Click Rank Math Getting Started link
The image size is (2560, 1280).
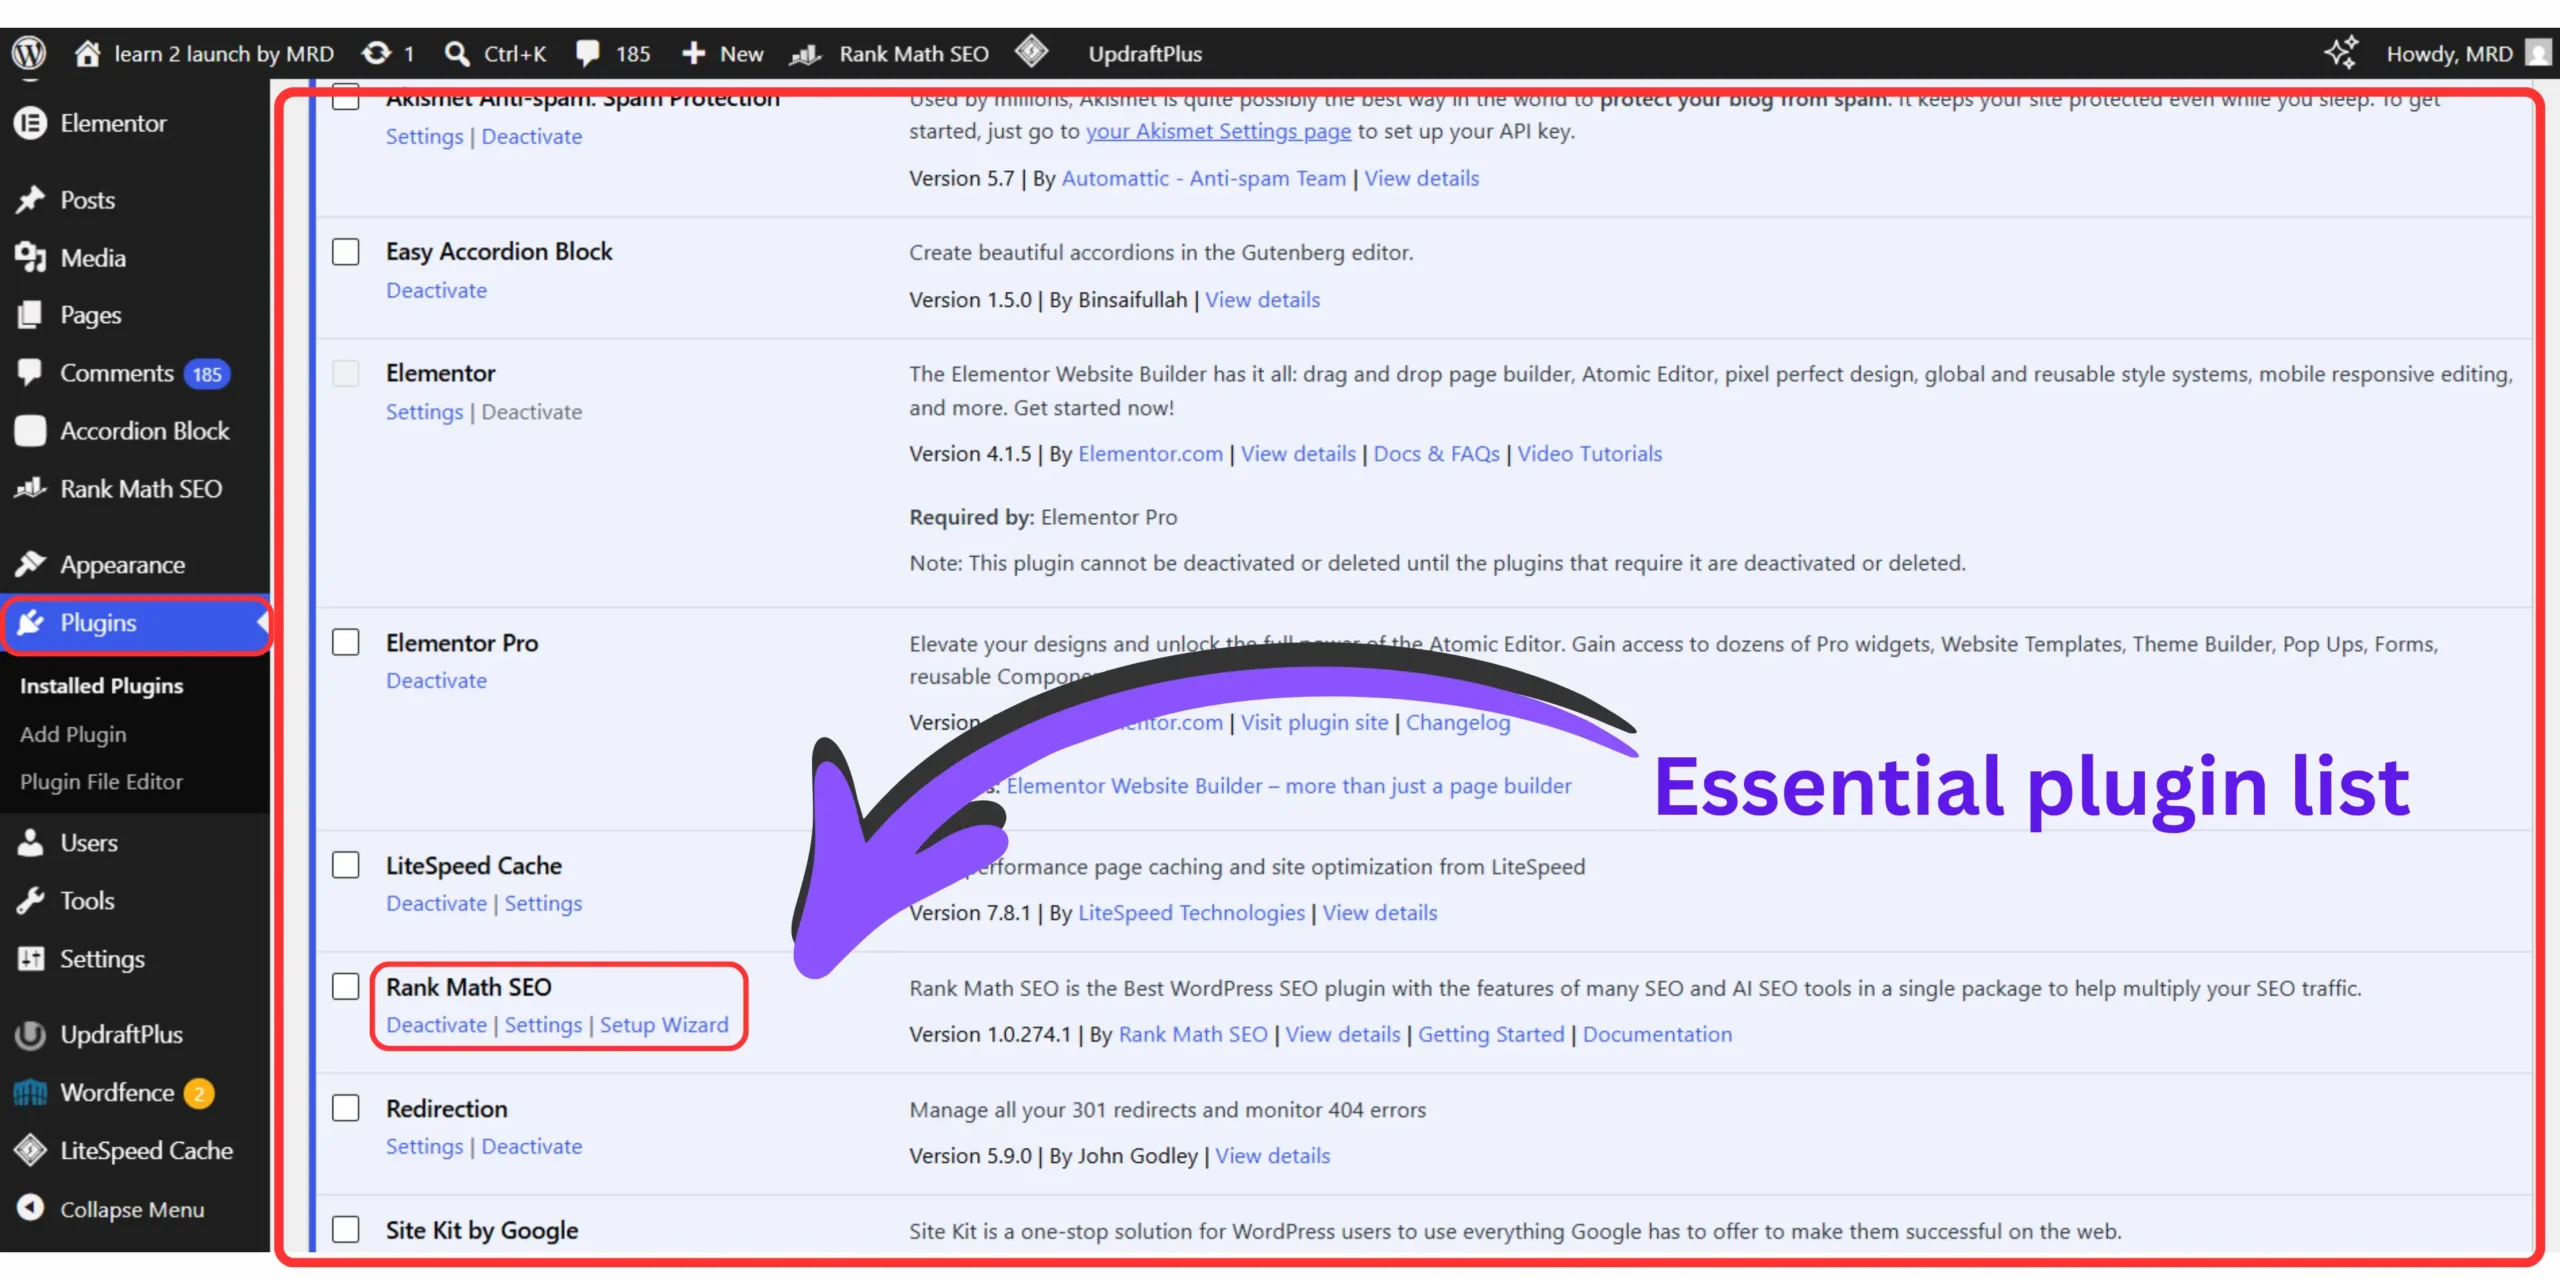coord(1491,1034)
